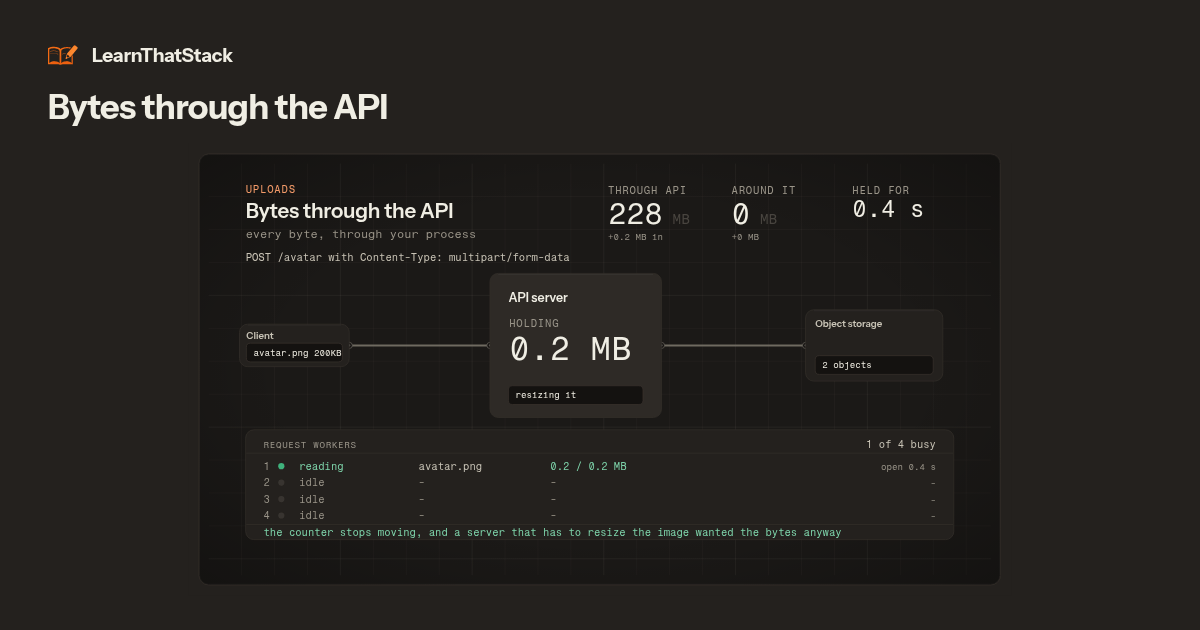The width and height of the screenshot is (1200, 630).
Task: Select the grey idle dot for worker 2
Action: pyautogui.click(x=281, y=483)
